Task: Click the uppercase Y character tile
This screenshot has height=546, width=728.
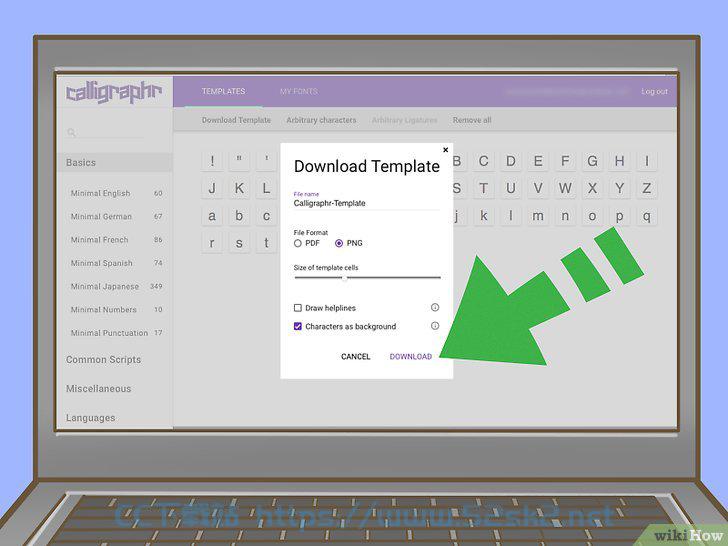Action: 619,188
